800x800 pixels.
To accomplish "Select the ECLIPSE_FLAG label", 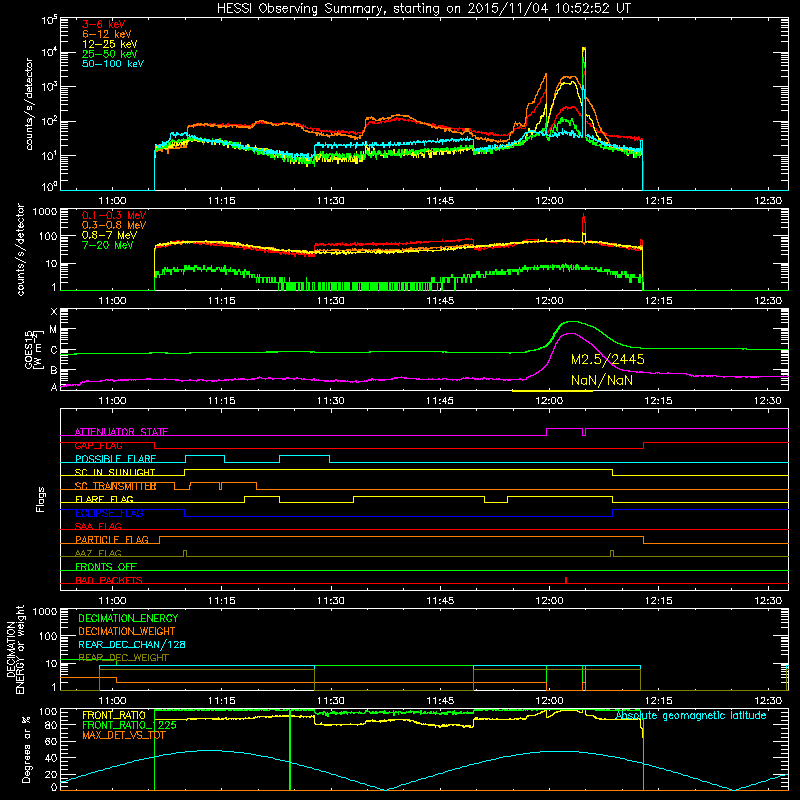I will coord(109,513).
